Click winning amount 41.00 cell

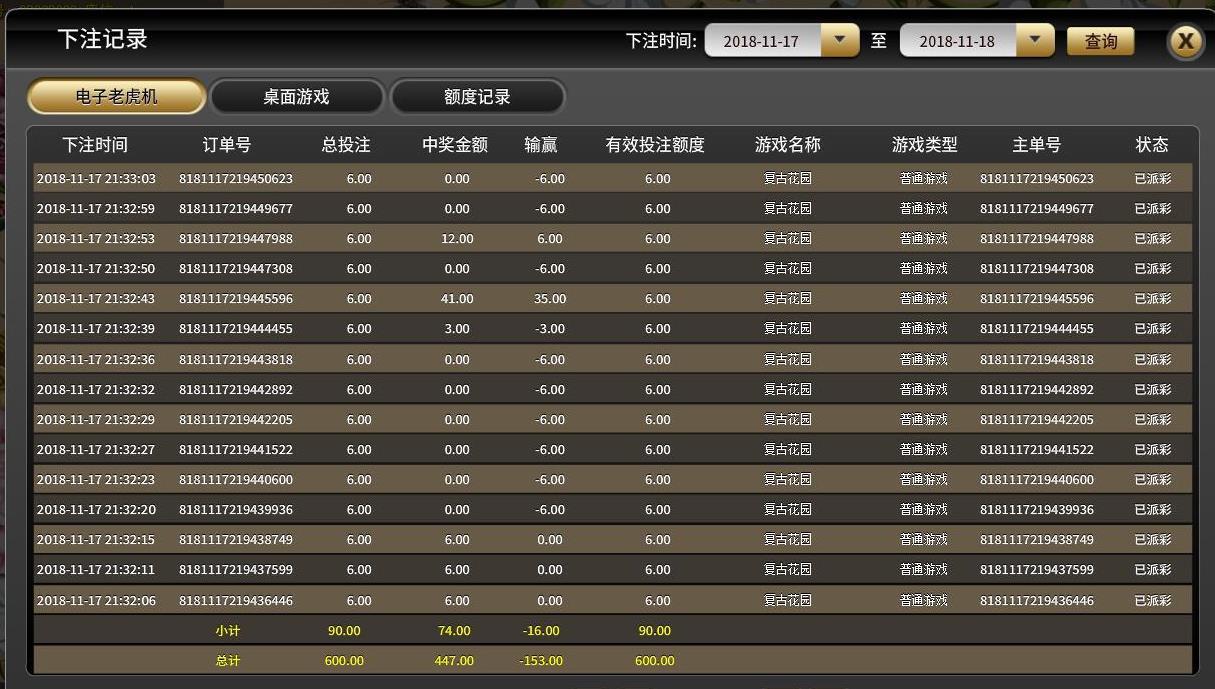457,299
